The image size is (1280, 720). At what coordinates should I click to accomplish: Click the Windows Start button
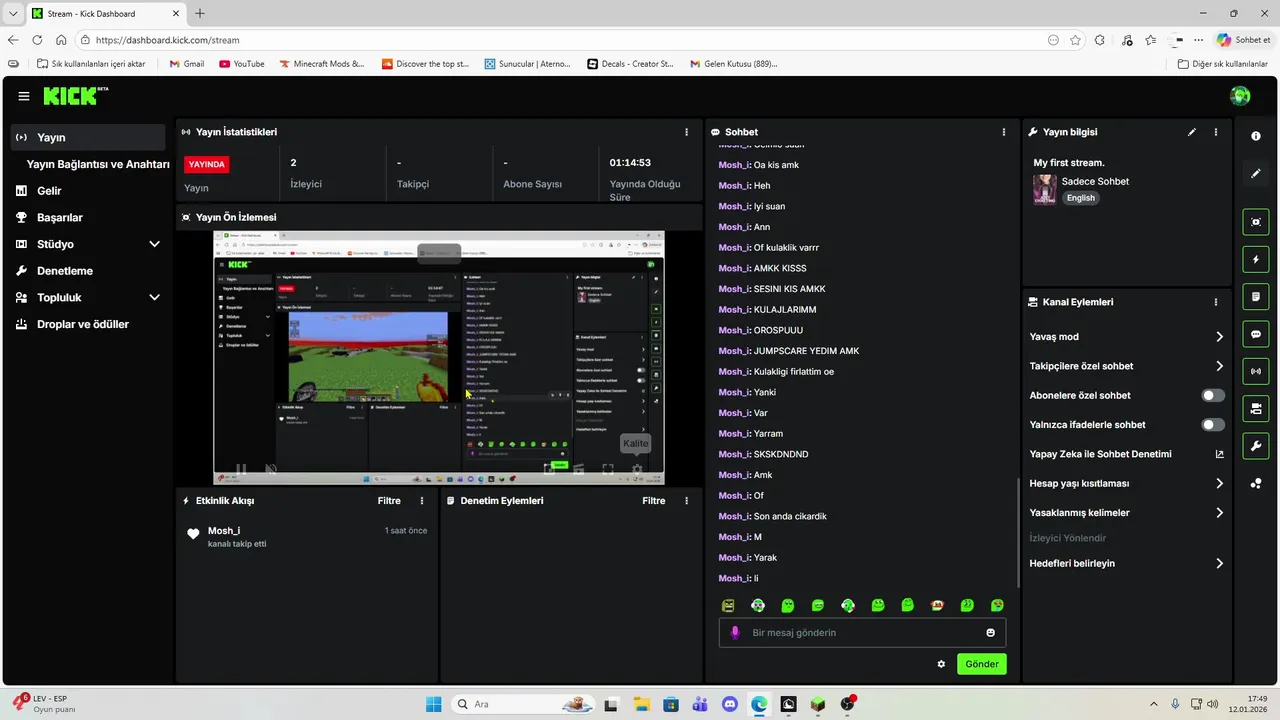coord(433,704)
